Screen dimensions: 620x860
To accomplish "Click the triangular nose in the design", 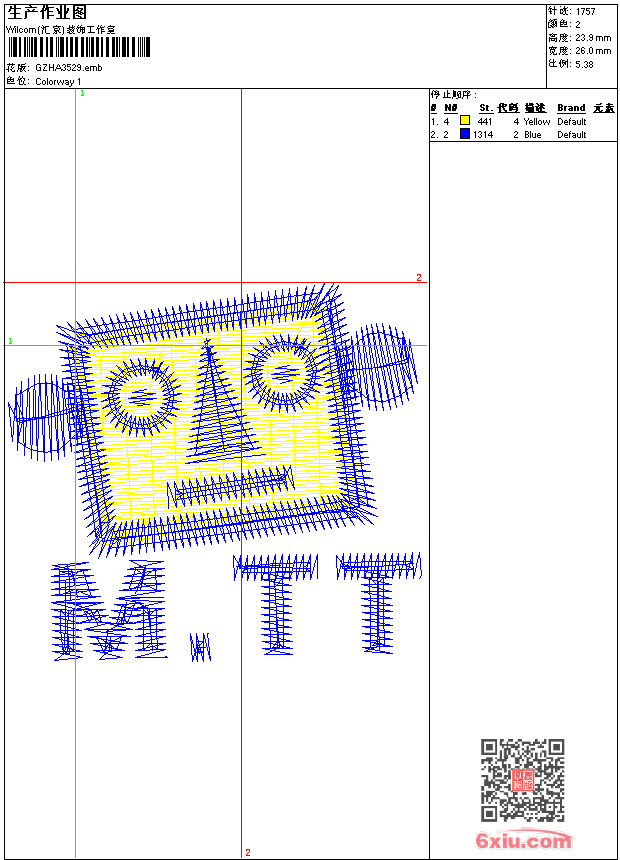I will [215, 405].
